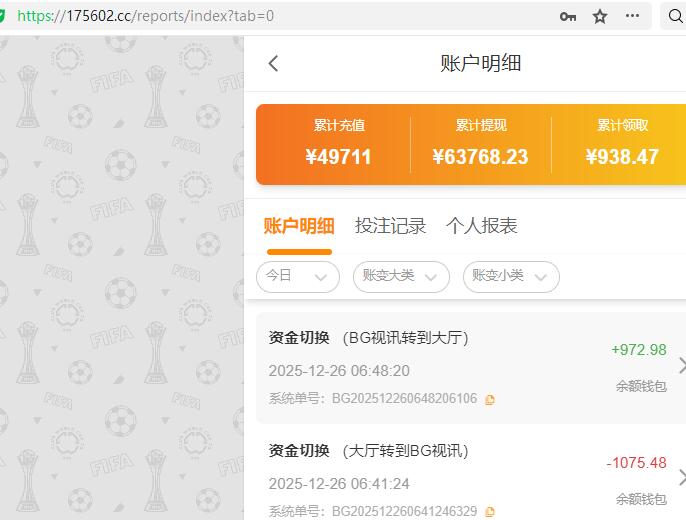686x520 pixels.
Task: Copy order number BG202512260641246329
Action: tap(490, 512)
